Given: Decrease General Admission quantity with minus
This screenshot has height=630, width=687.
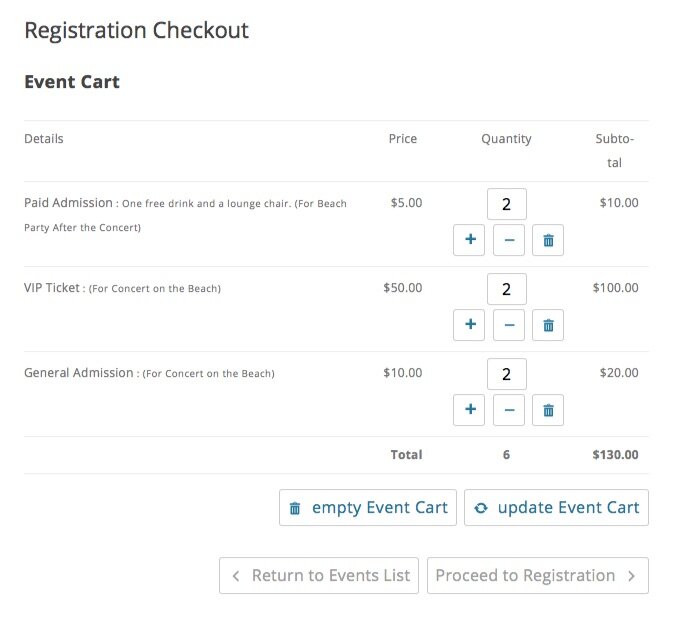Looking at the screenshot, I should 509,410.
